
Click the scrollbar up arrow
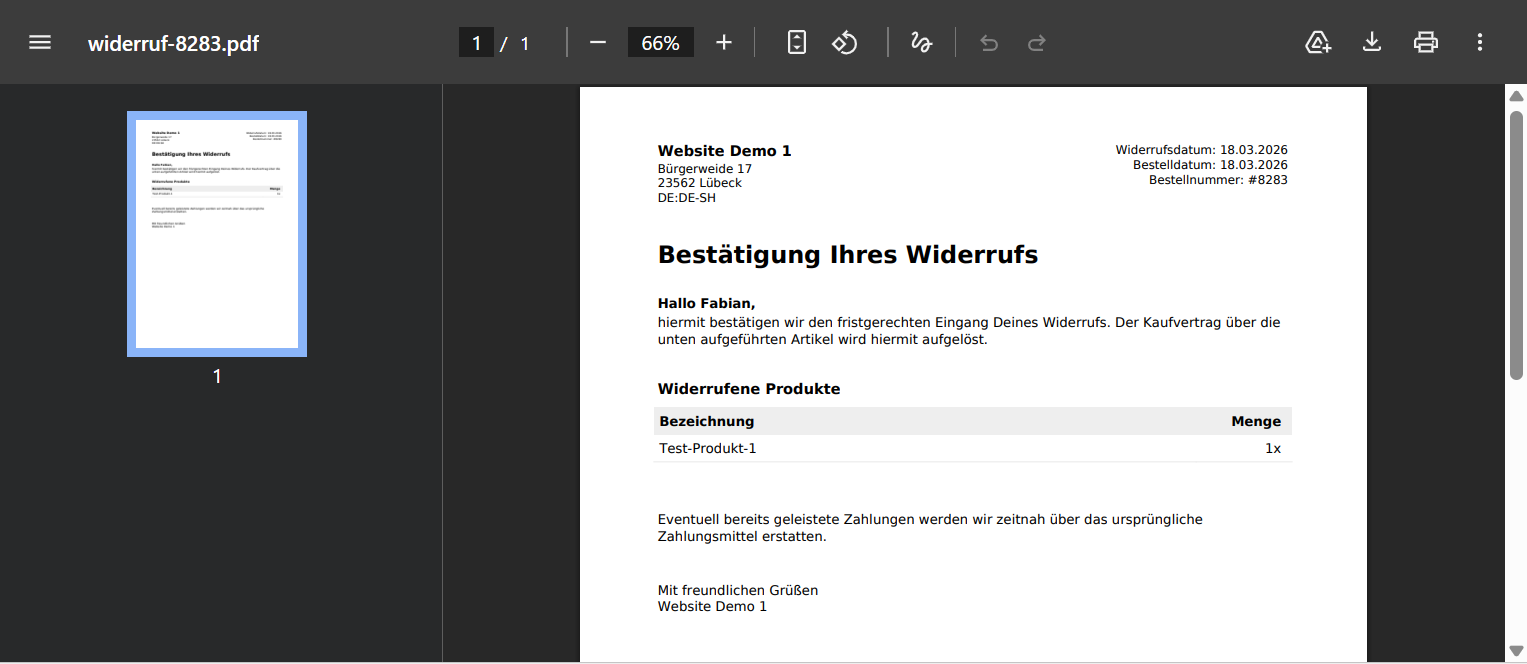tap(1516, 96)
